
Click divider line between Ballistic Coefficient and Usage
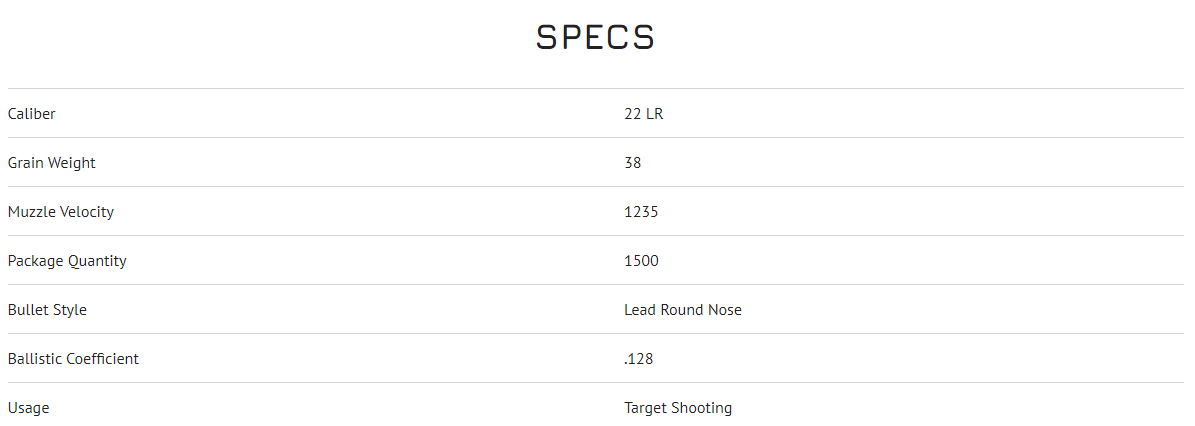(x=595, y=382)
